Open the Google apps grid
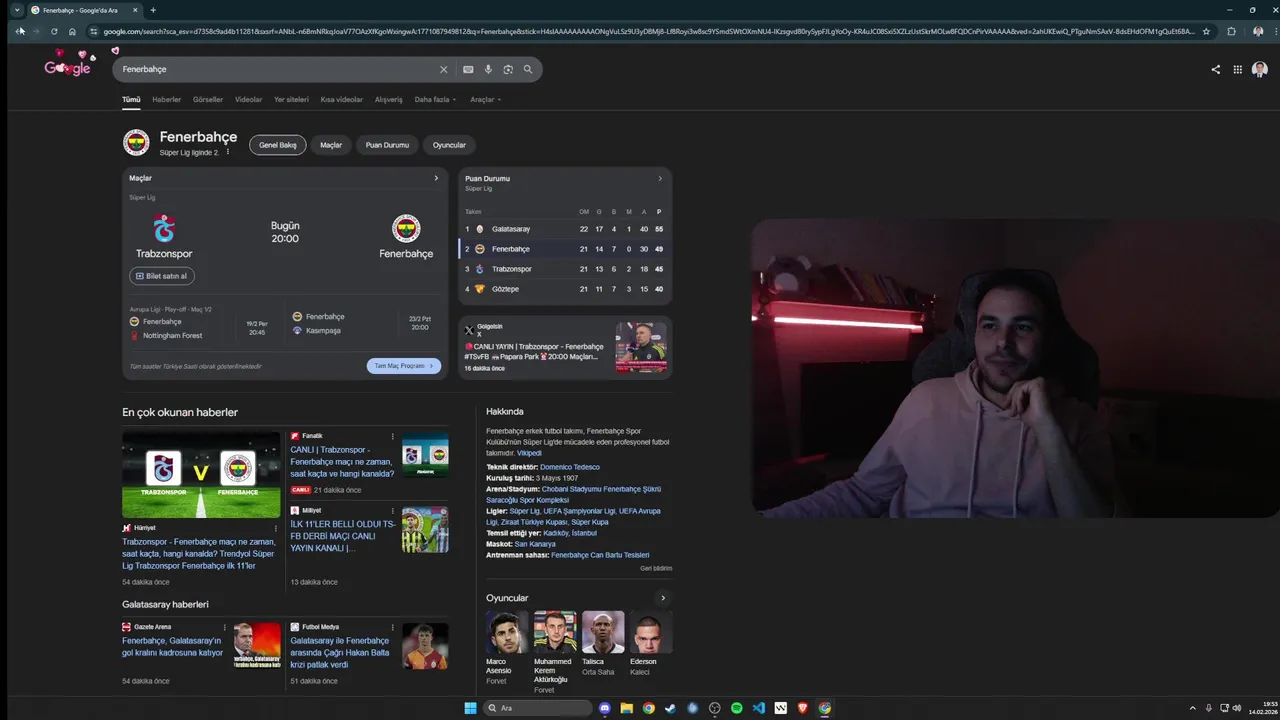Image resolution: width=1280 pixels, height=720 pixels. 1238,69
